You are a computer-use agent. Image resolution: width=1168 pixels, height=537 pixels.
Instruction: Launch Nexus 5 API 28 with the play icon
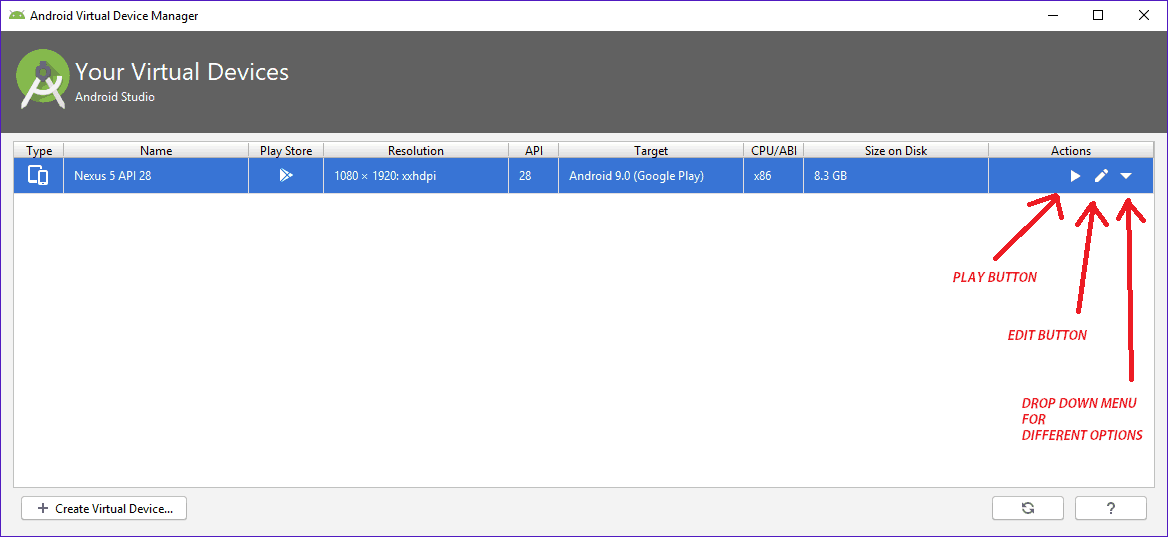coord(1076,176)
